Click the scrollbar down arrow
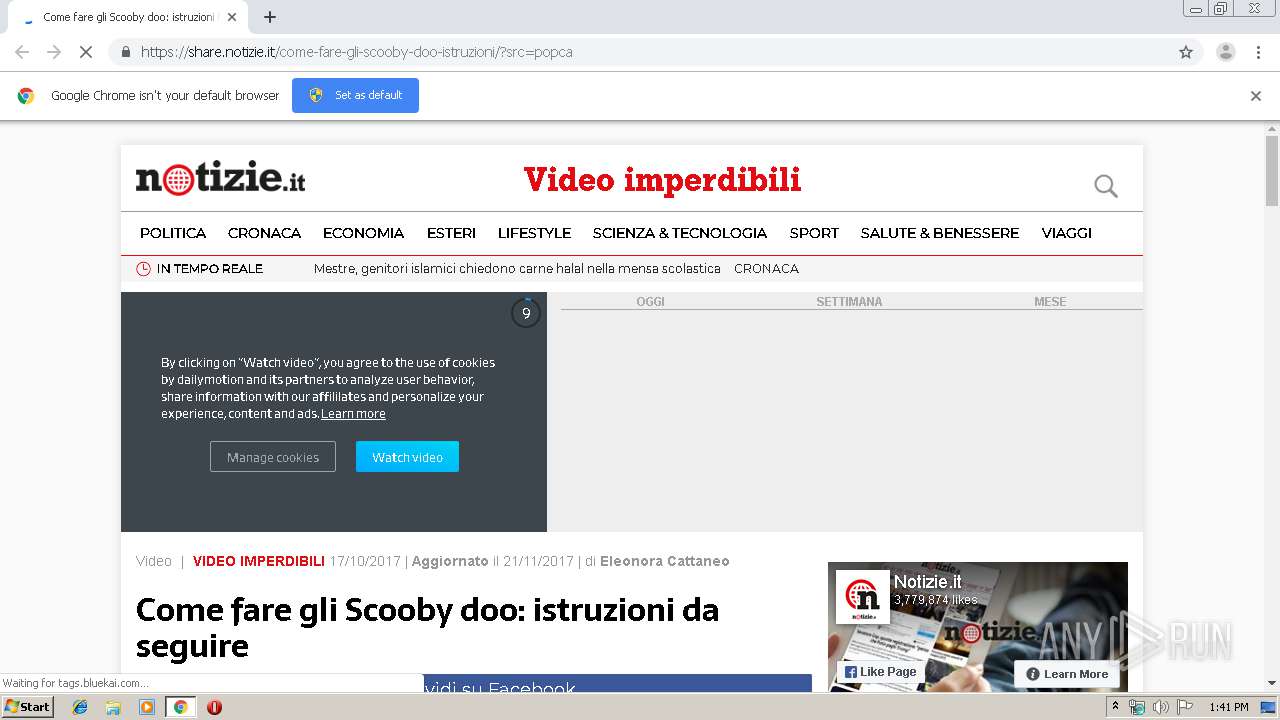Screen dimensions: 1280x720 pos(1272,684)
